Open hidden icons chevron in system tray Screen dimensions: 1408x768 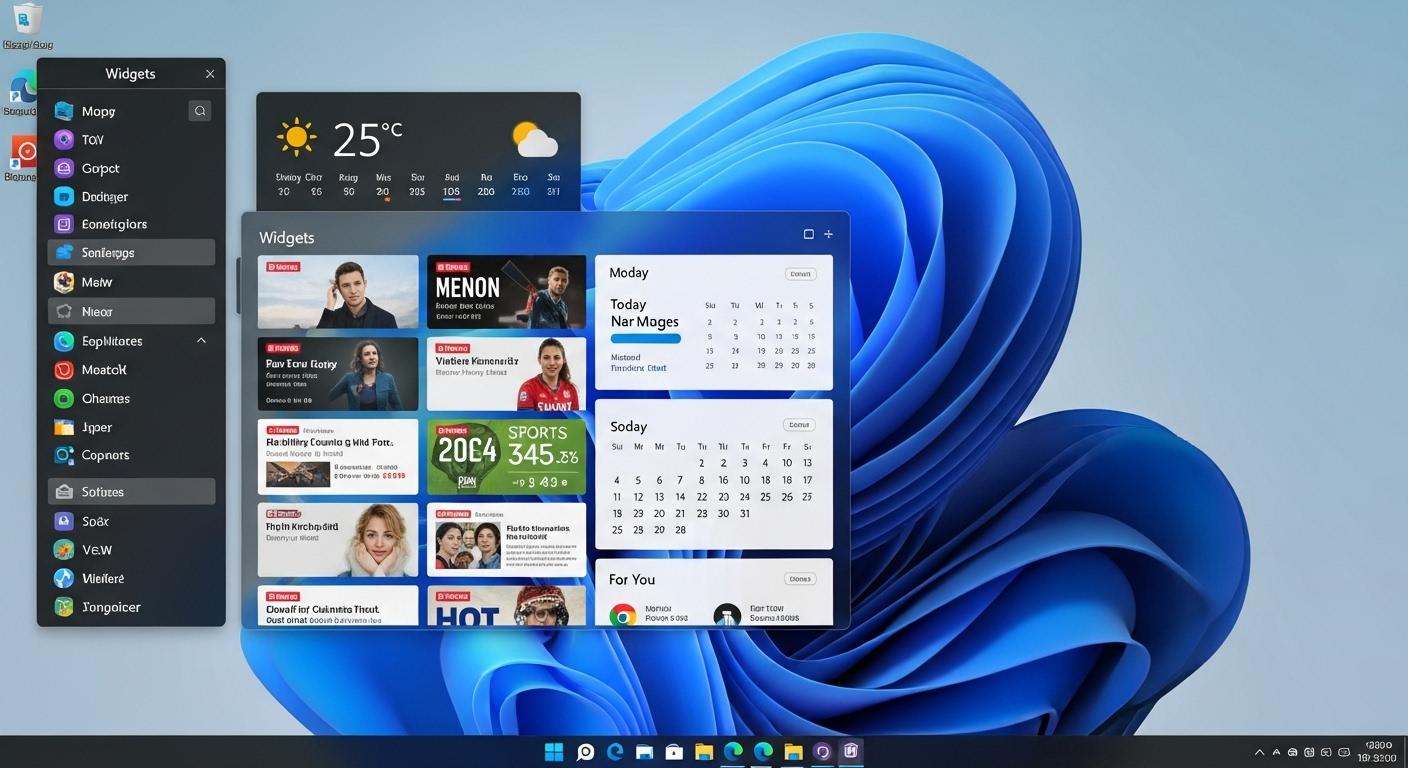click(1259, 751)
